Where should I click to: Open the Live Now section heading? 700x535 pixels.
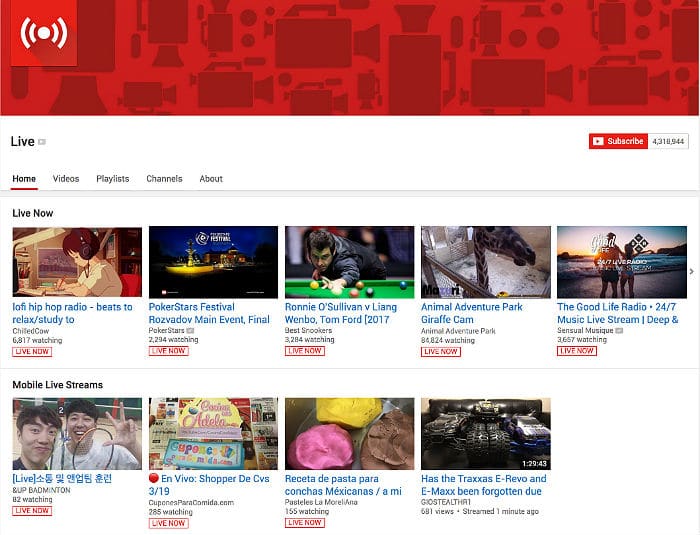pyautogui.click(x=33, y=213)
